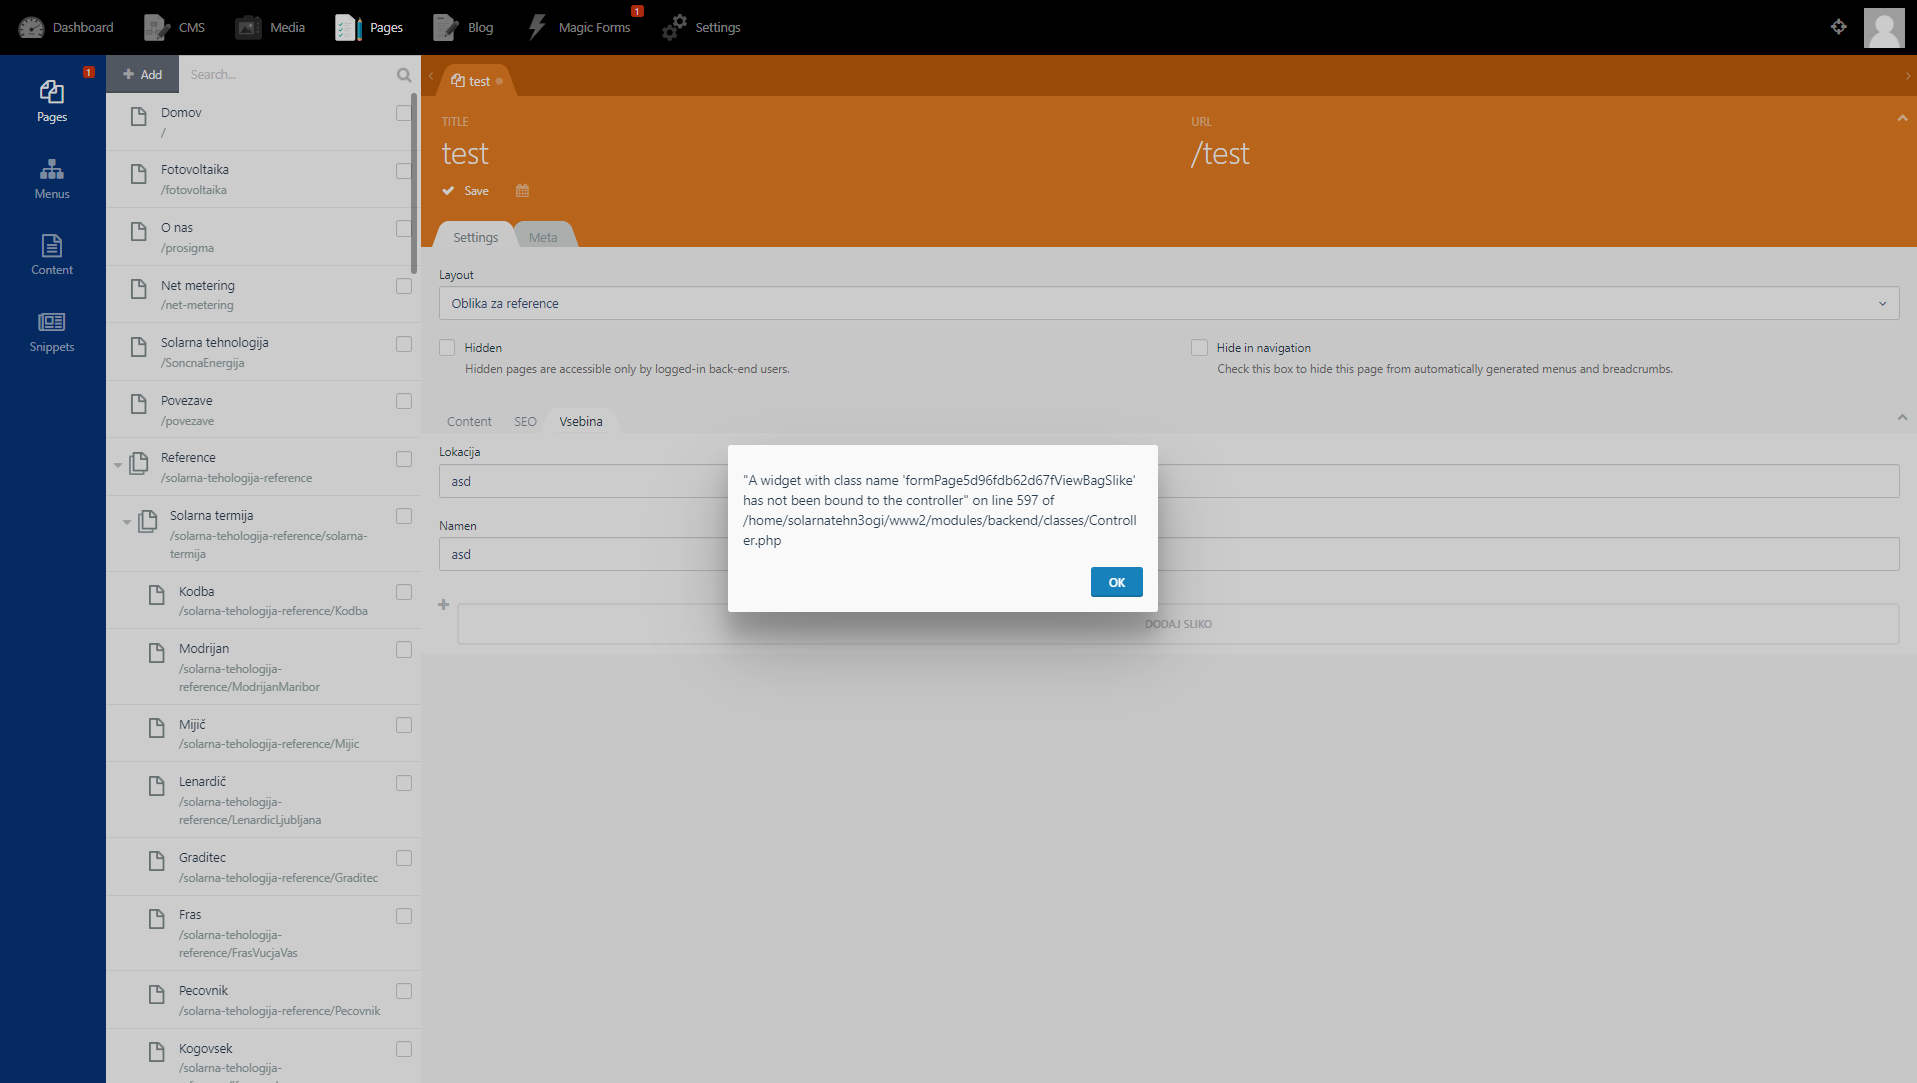Collapse the Reference page tree item
Screen dimensions: 1917x1083
(117, 464)
